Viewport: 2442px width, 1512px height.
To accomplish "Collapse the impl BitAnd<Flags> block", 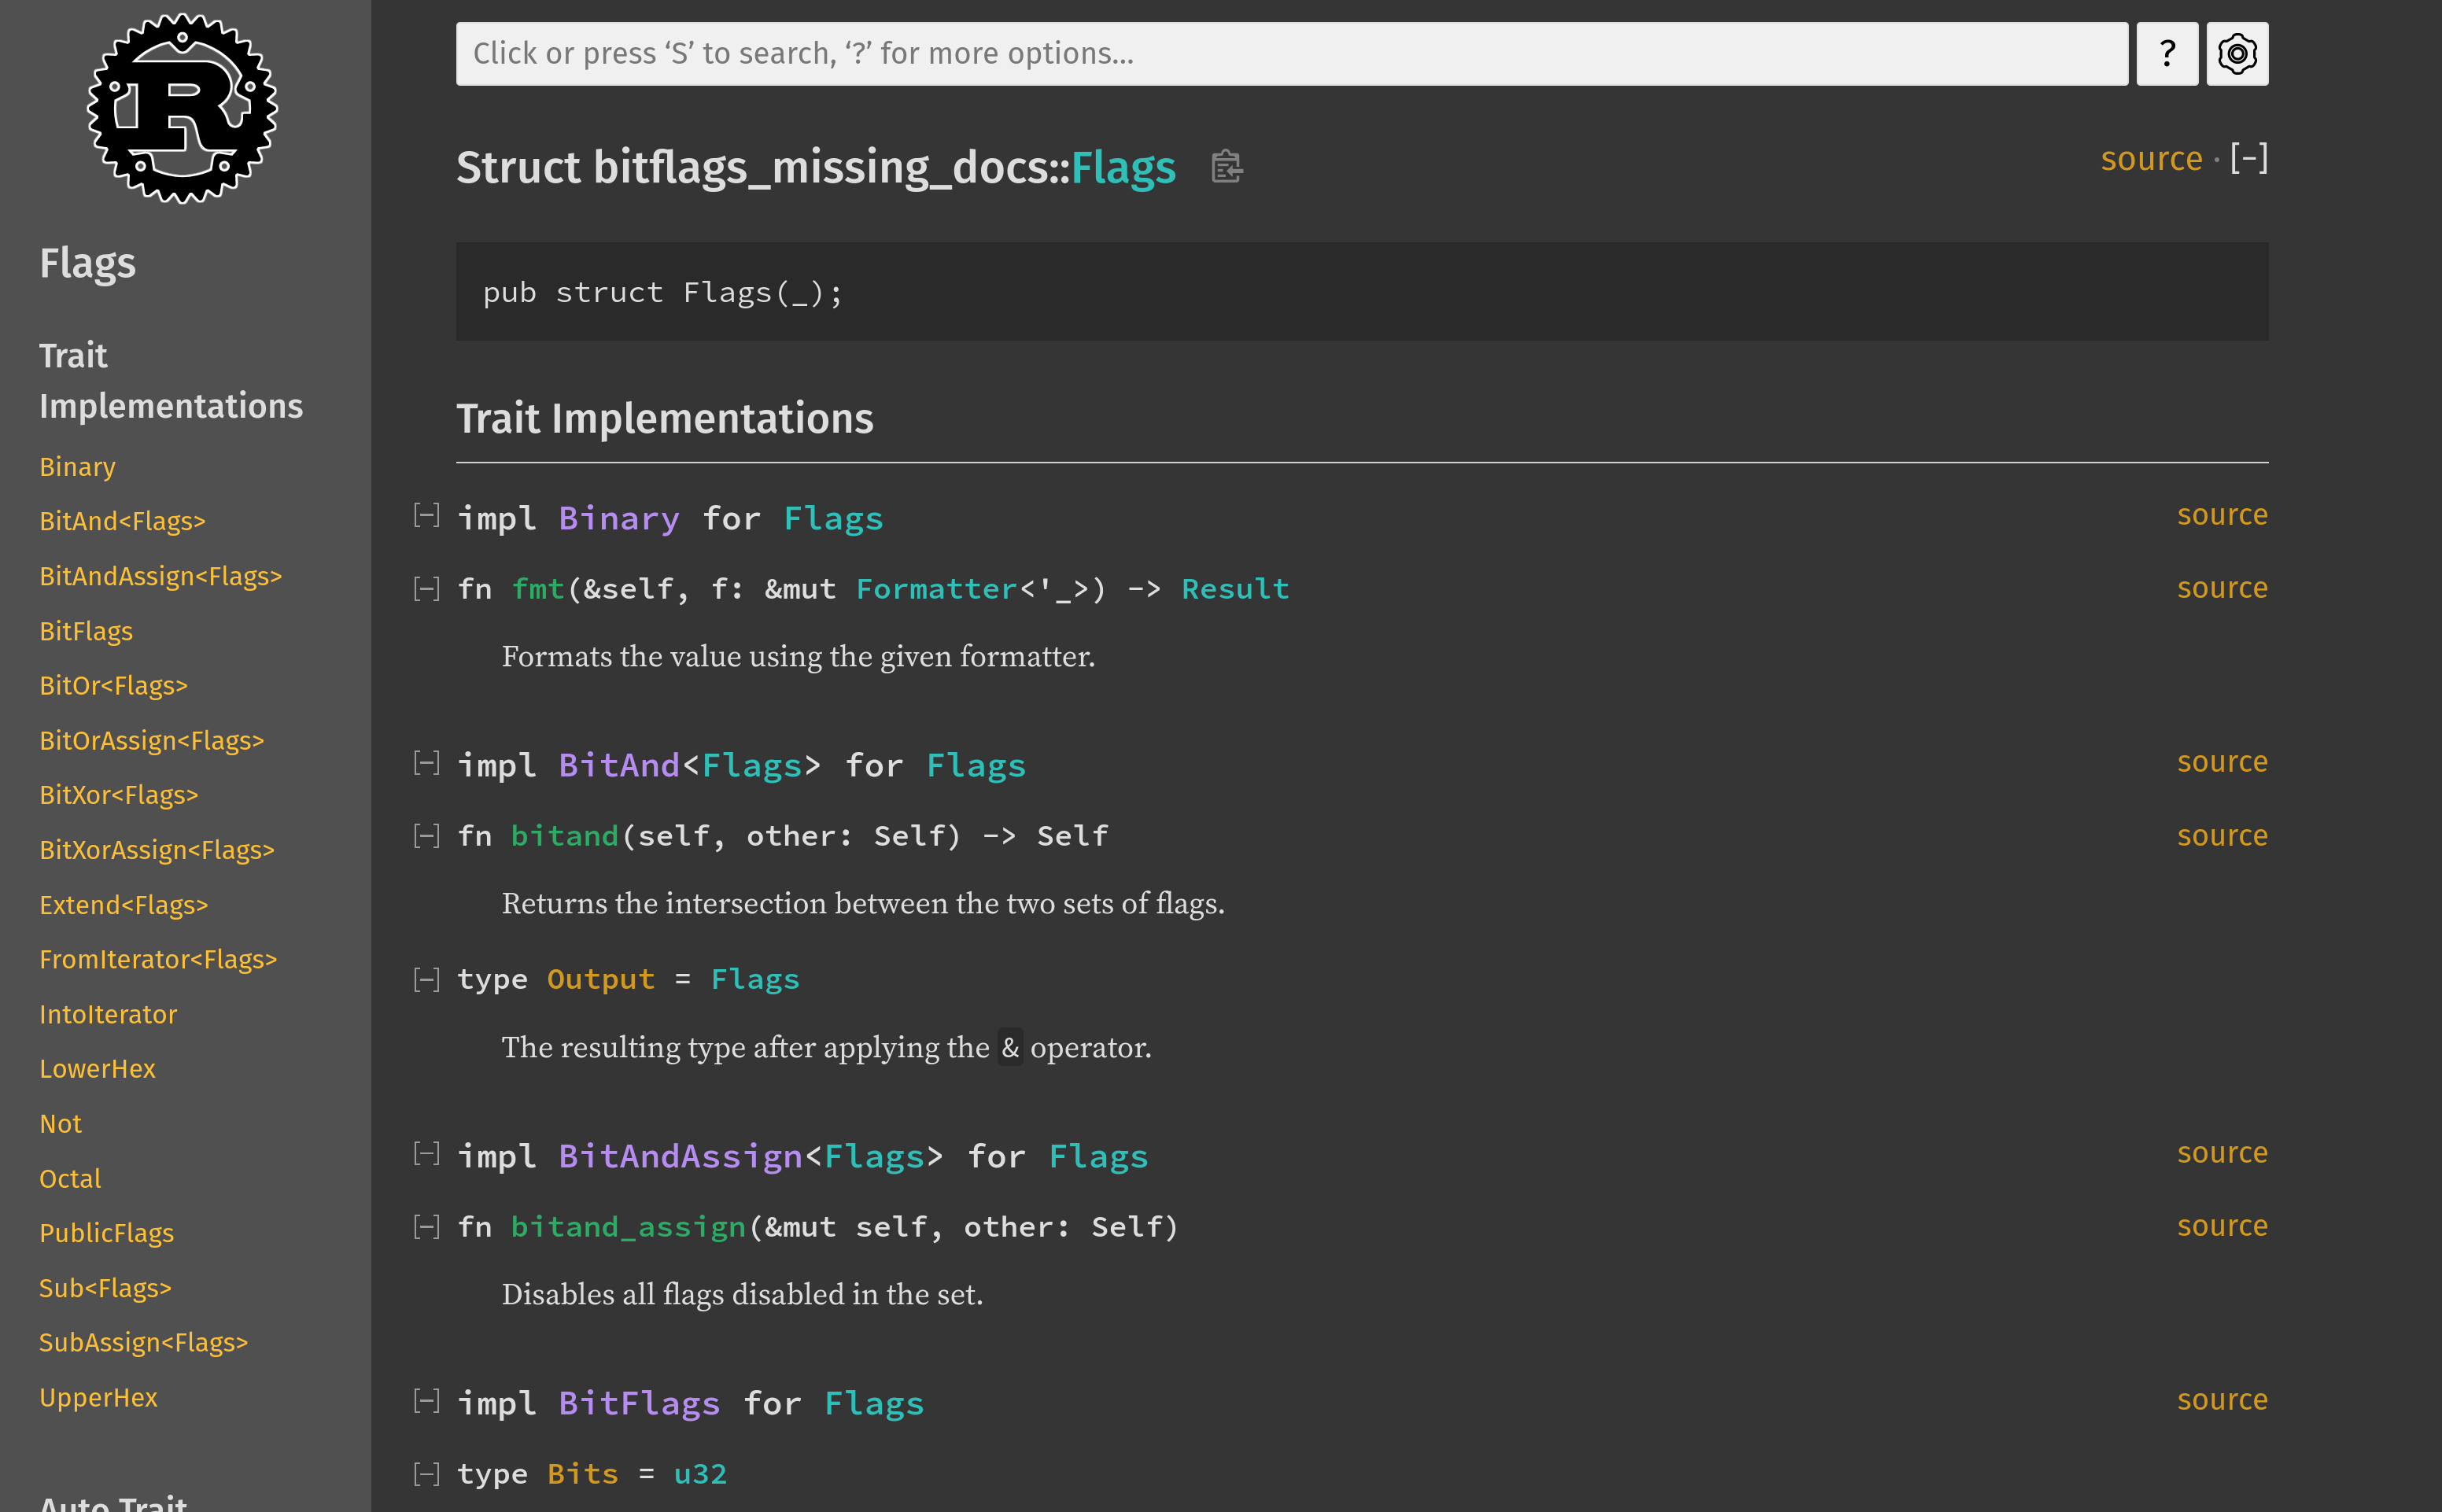I will tap(426, 762).
